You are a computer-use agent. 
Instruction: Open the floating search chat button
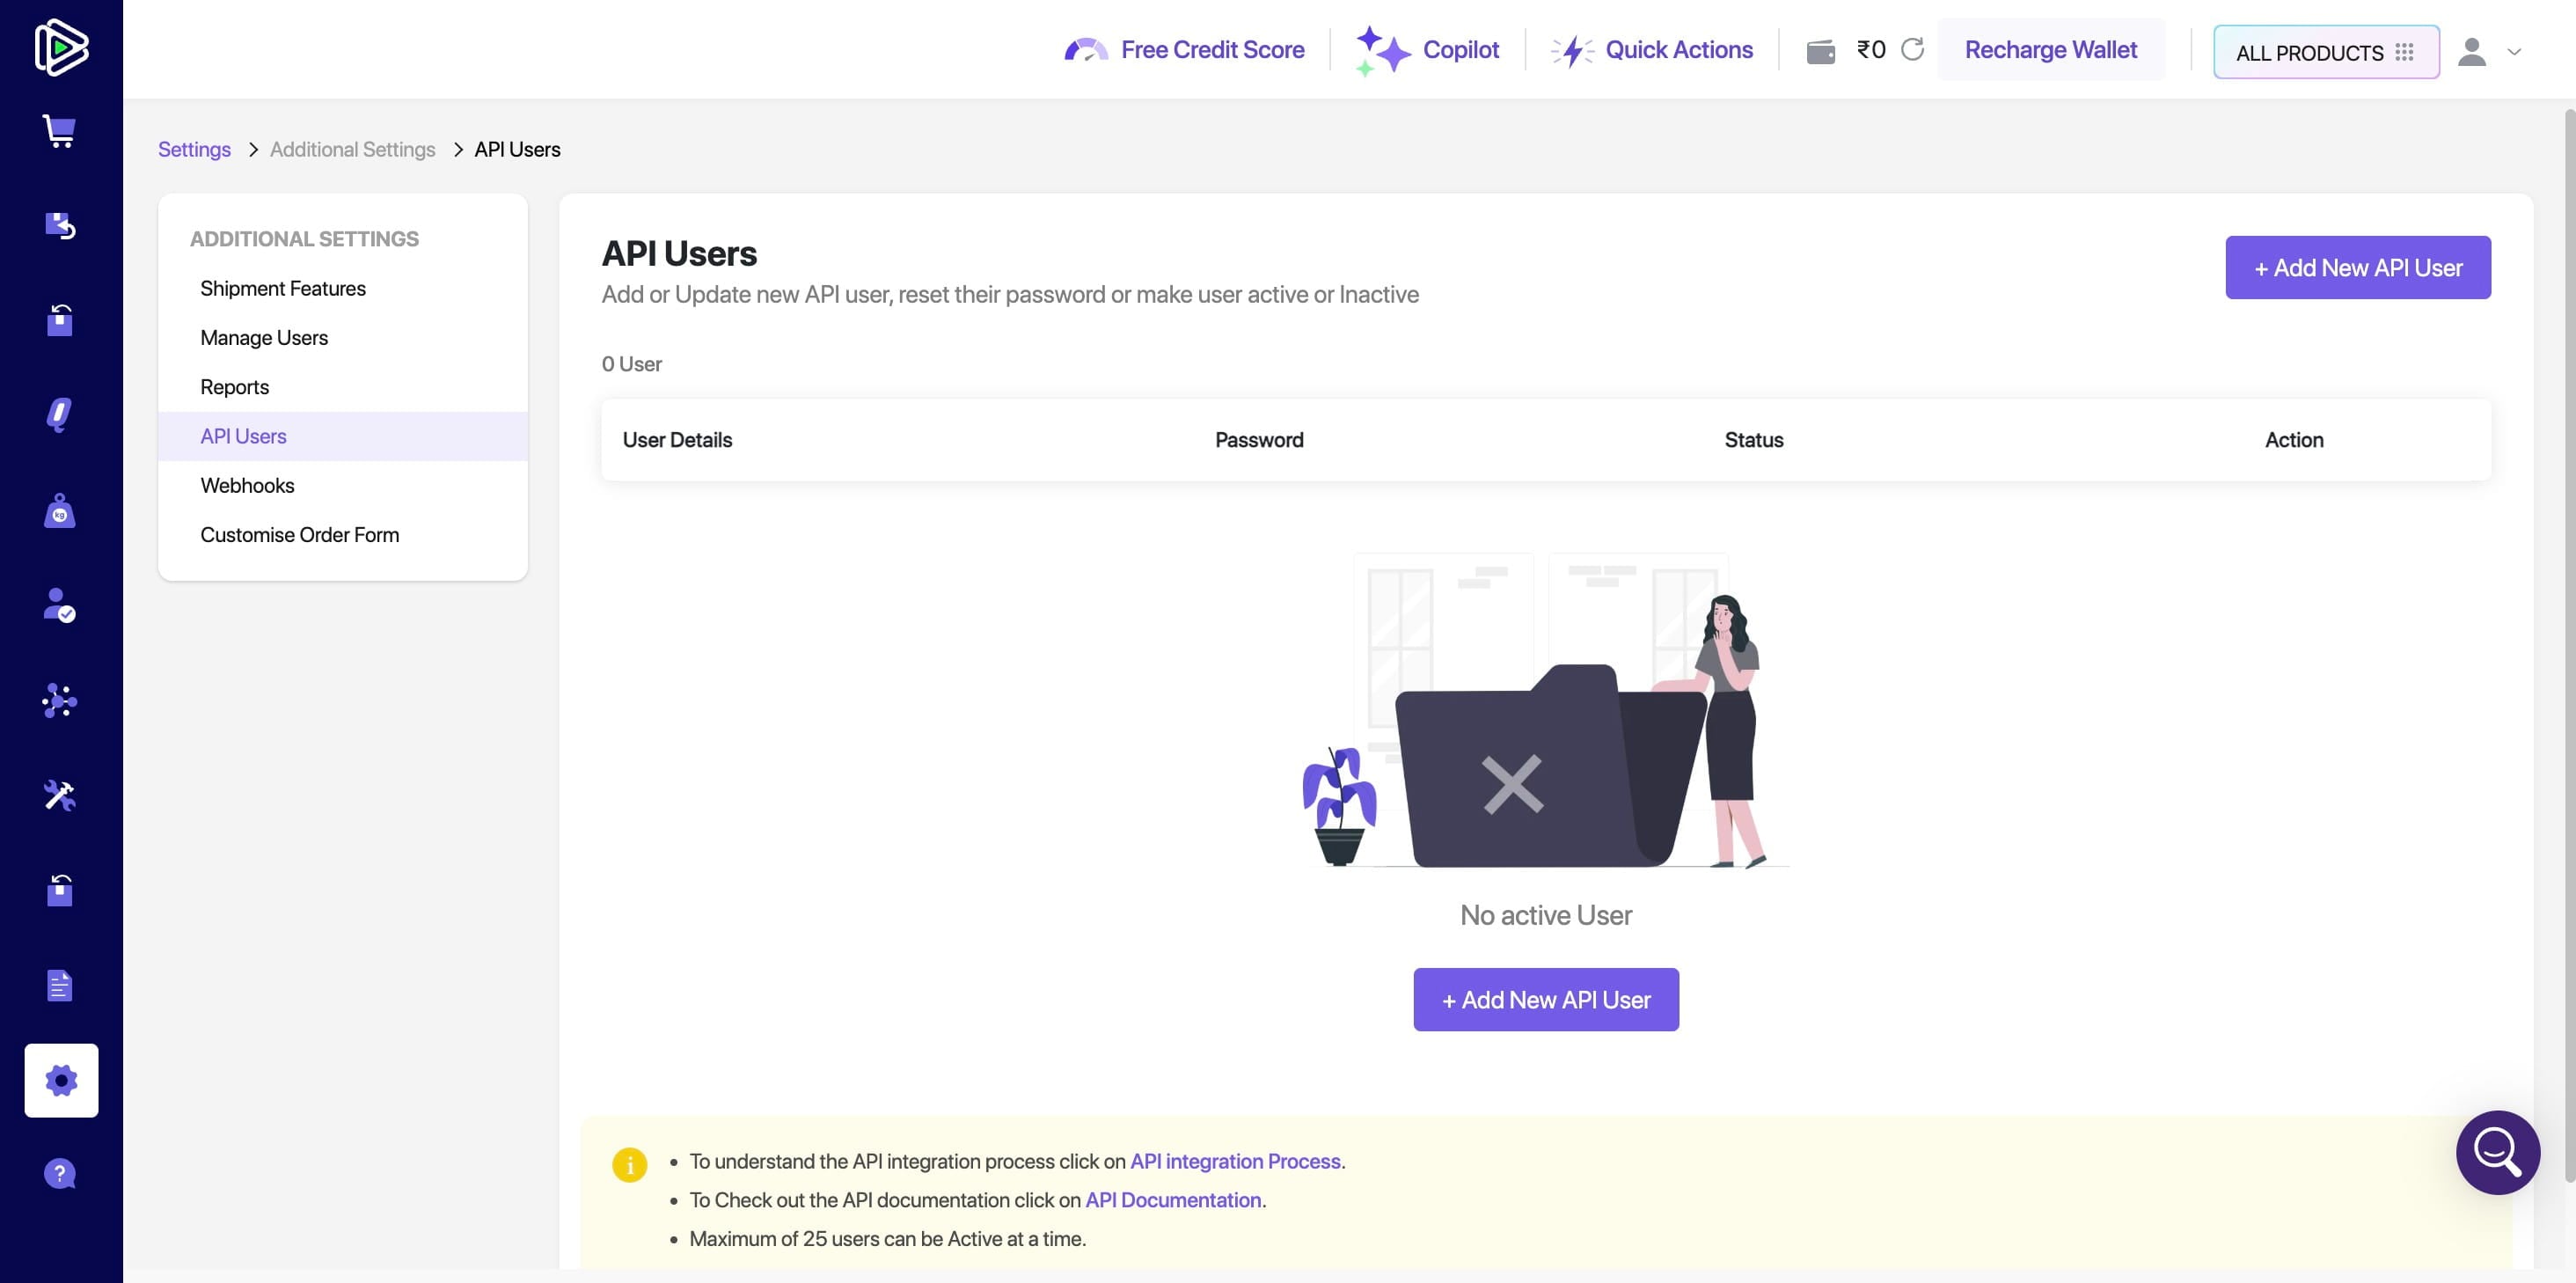[x=2497, y=1152]
